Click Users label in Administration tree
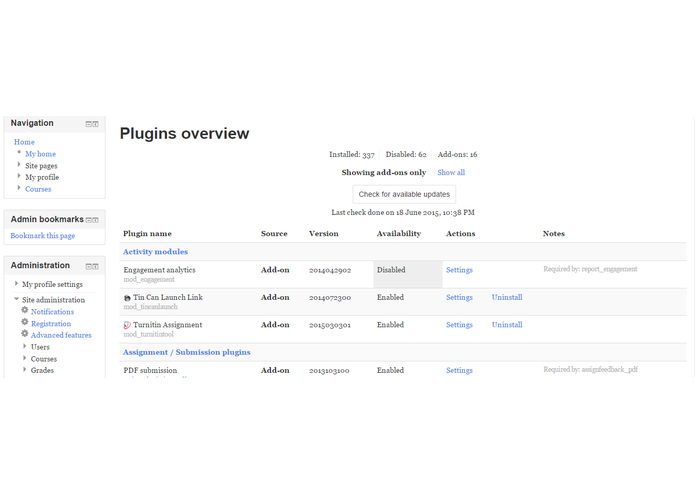 click(40, 347)
